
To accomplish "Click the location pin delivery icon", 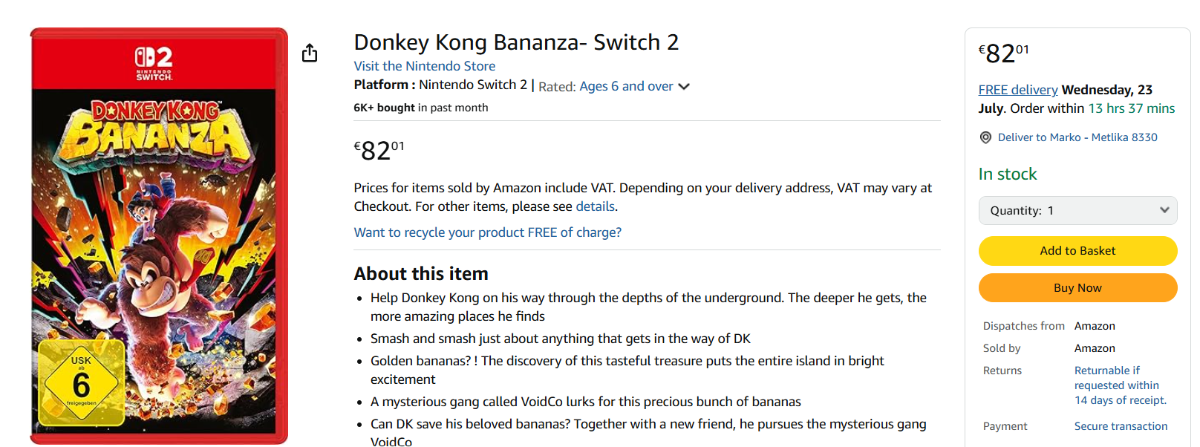I will point(985,137).
